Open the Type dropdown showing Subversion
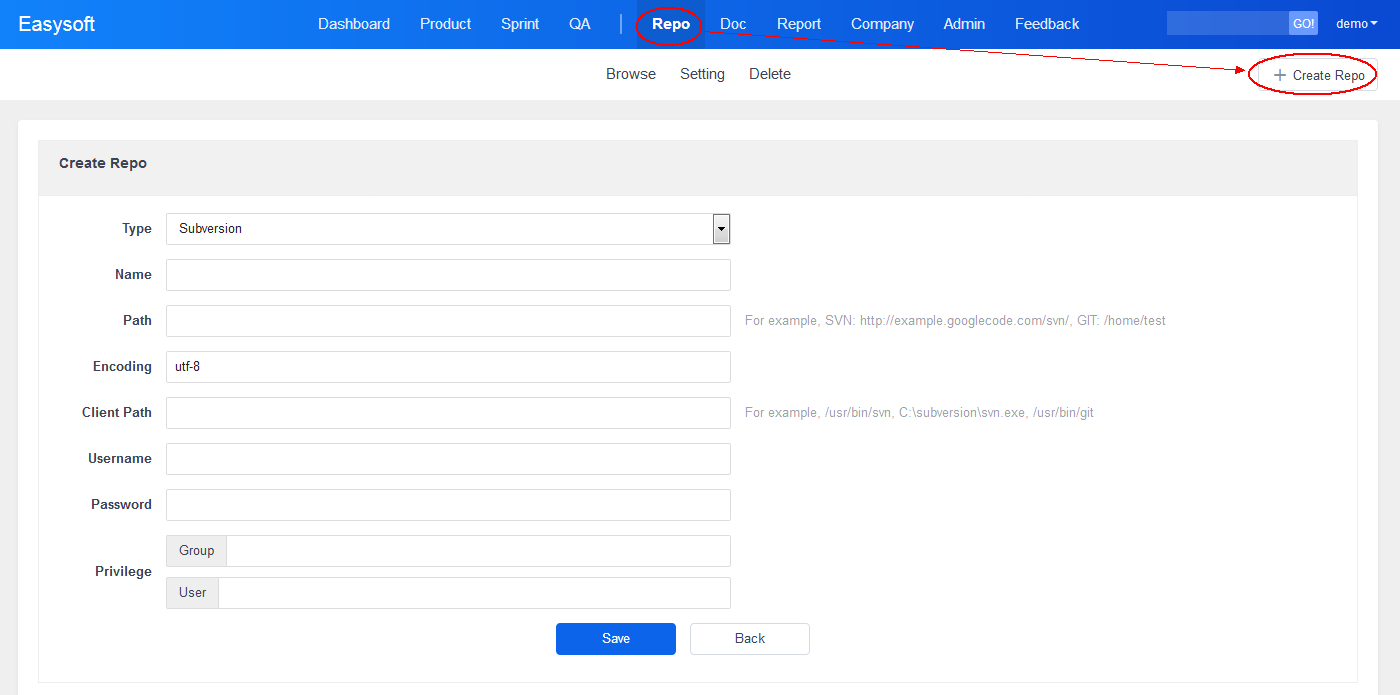Image resolution: width=1400 pixels, height=695 pixels. (x=447, y=229)
